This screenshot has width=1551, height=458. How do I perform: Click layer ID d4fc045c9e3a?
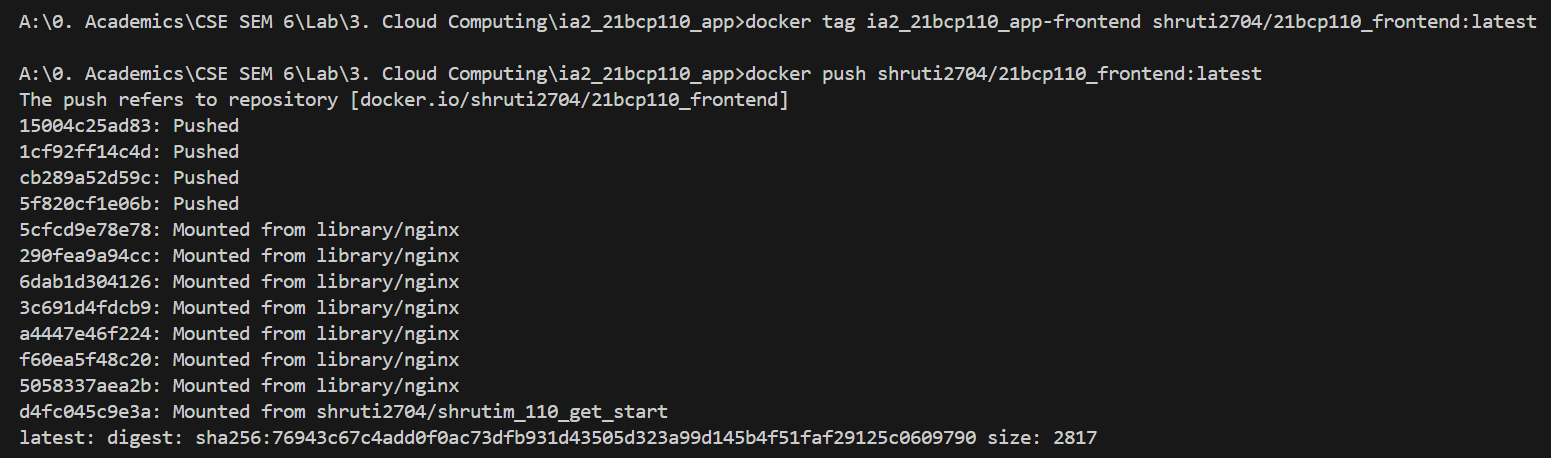pyautogui.click(x=90, y=412)
